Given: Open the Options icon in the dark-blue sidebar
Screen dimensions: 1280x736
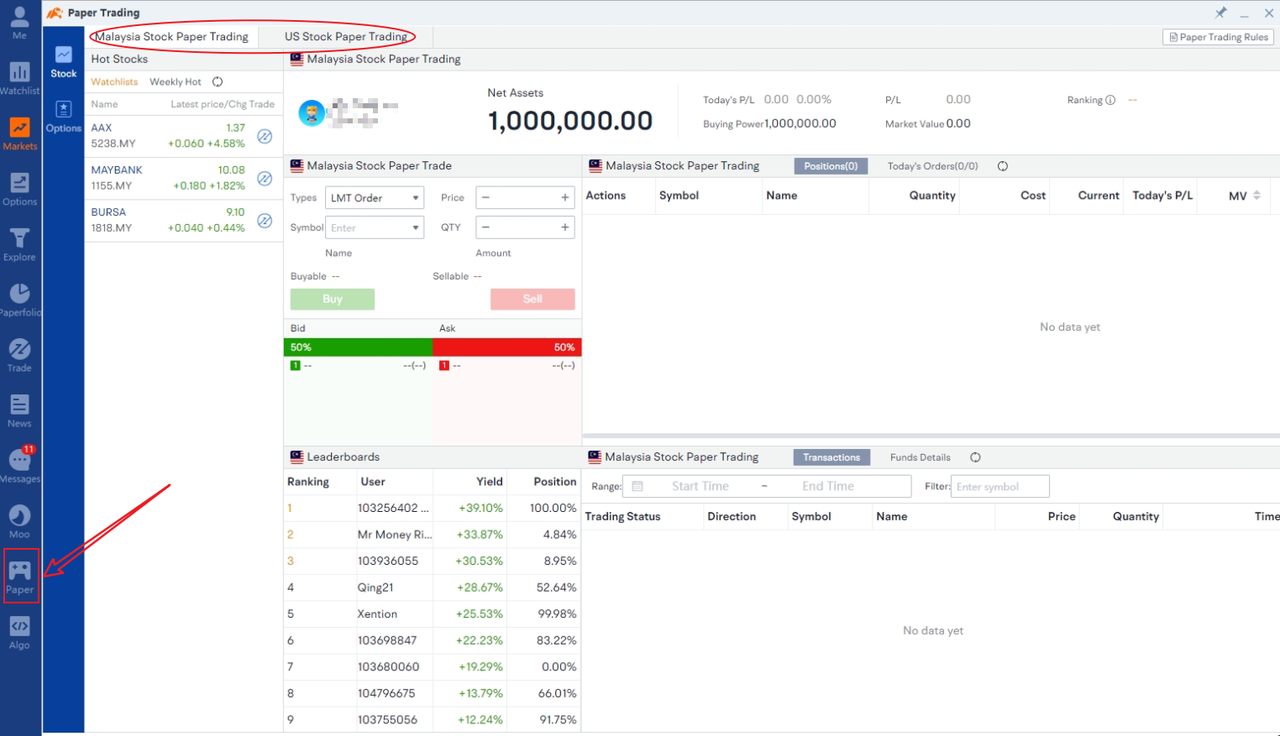Looking at the screenshot, I should pos(19,189).
